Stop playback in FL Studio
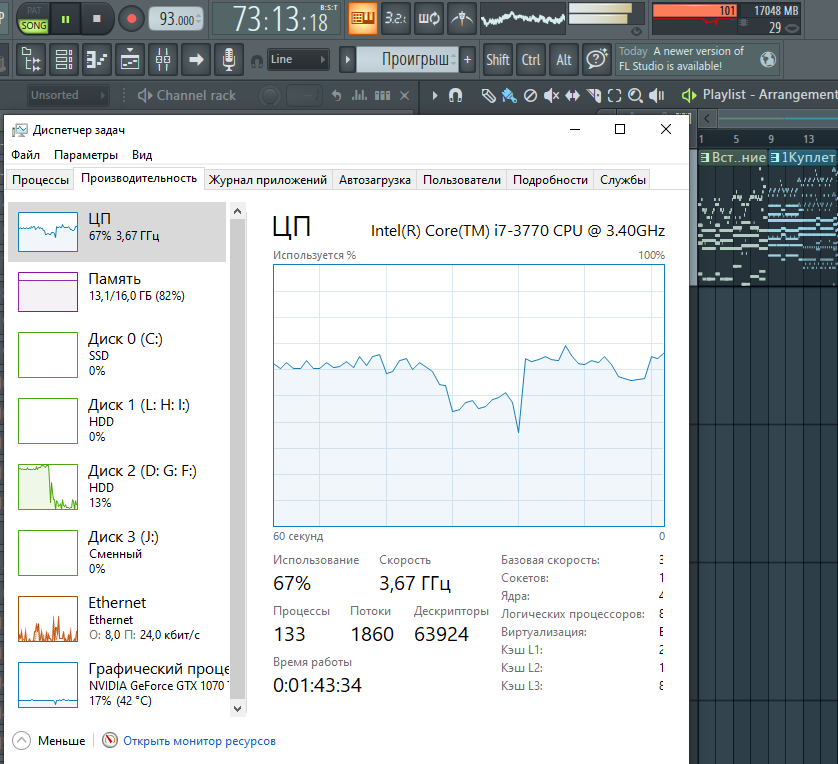The image size is (838, 764). pos(97,19)
